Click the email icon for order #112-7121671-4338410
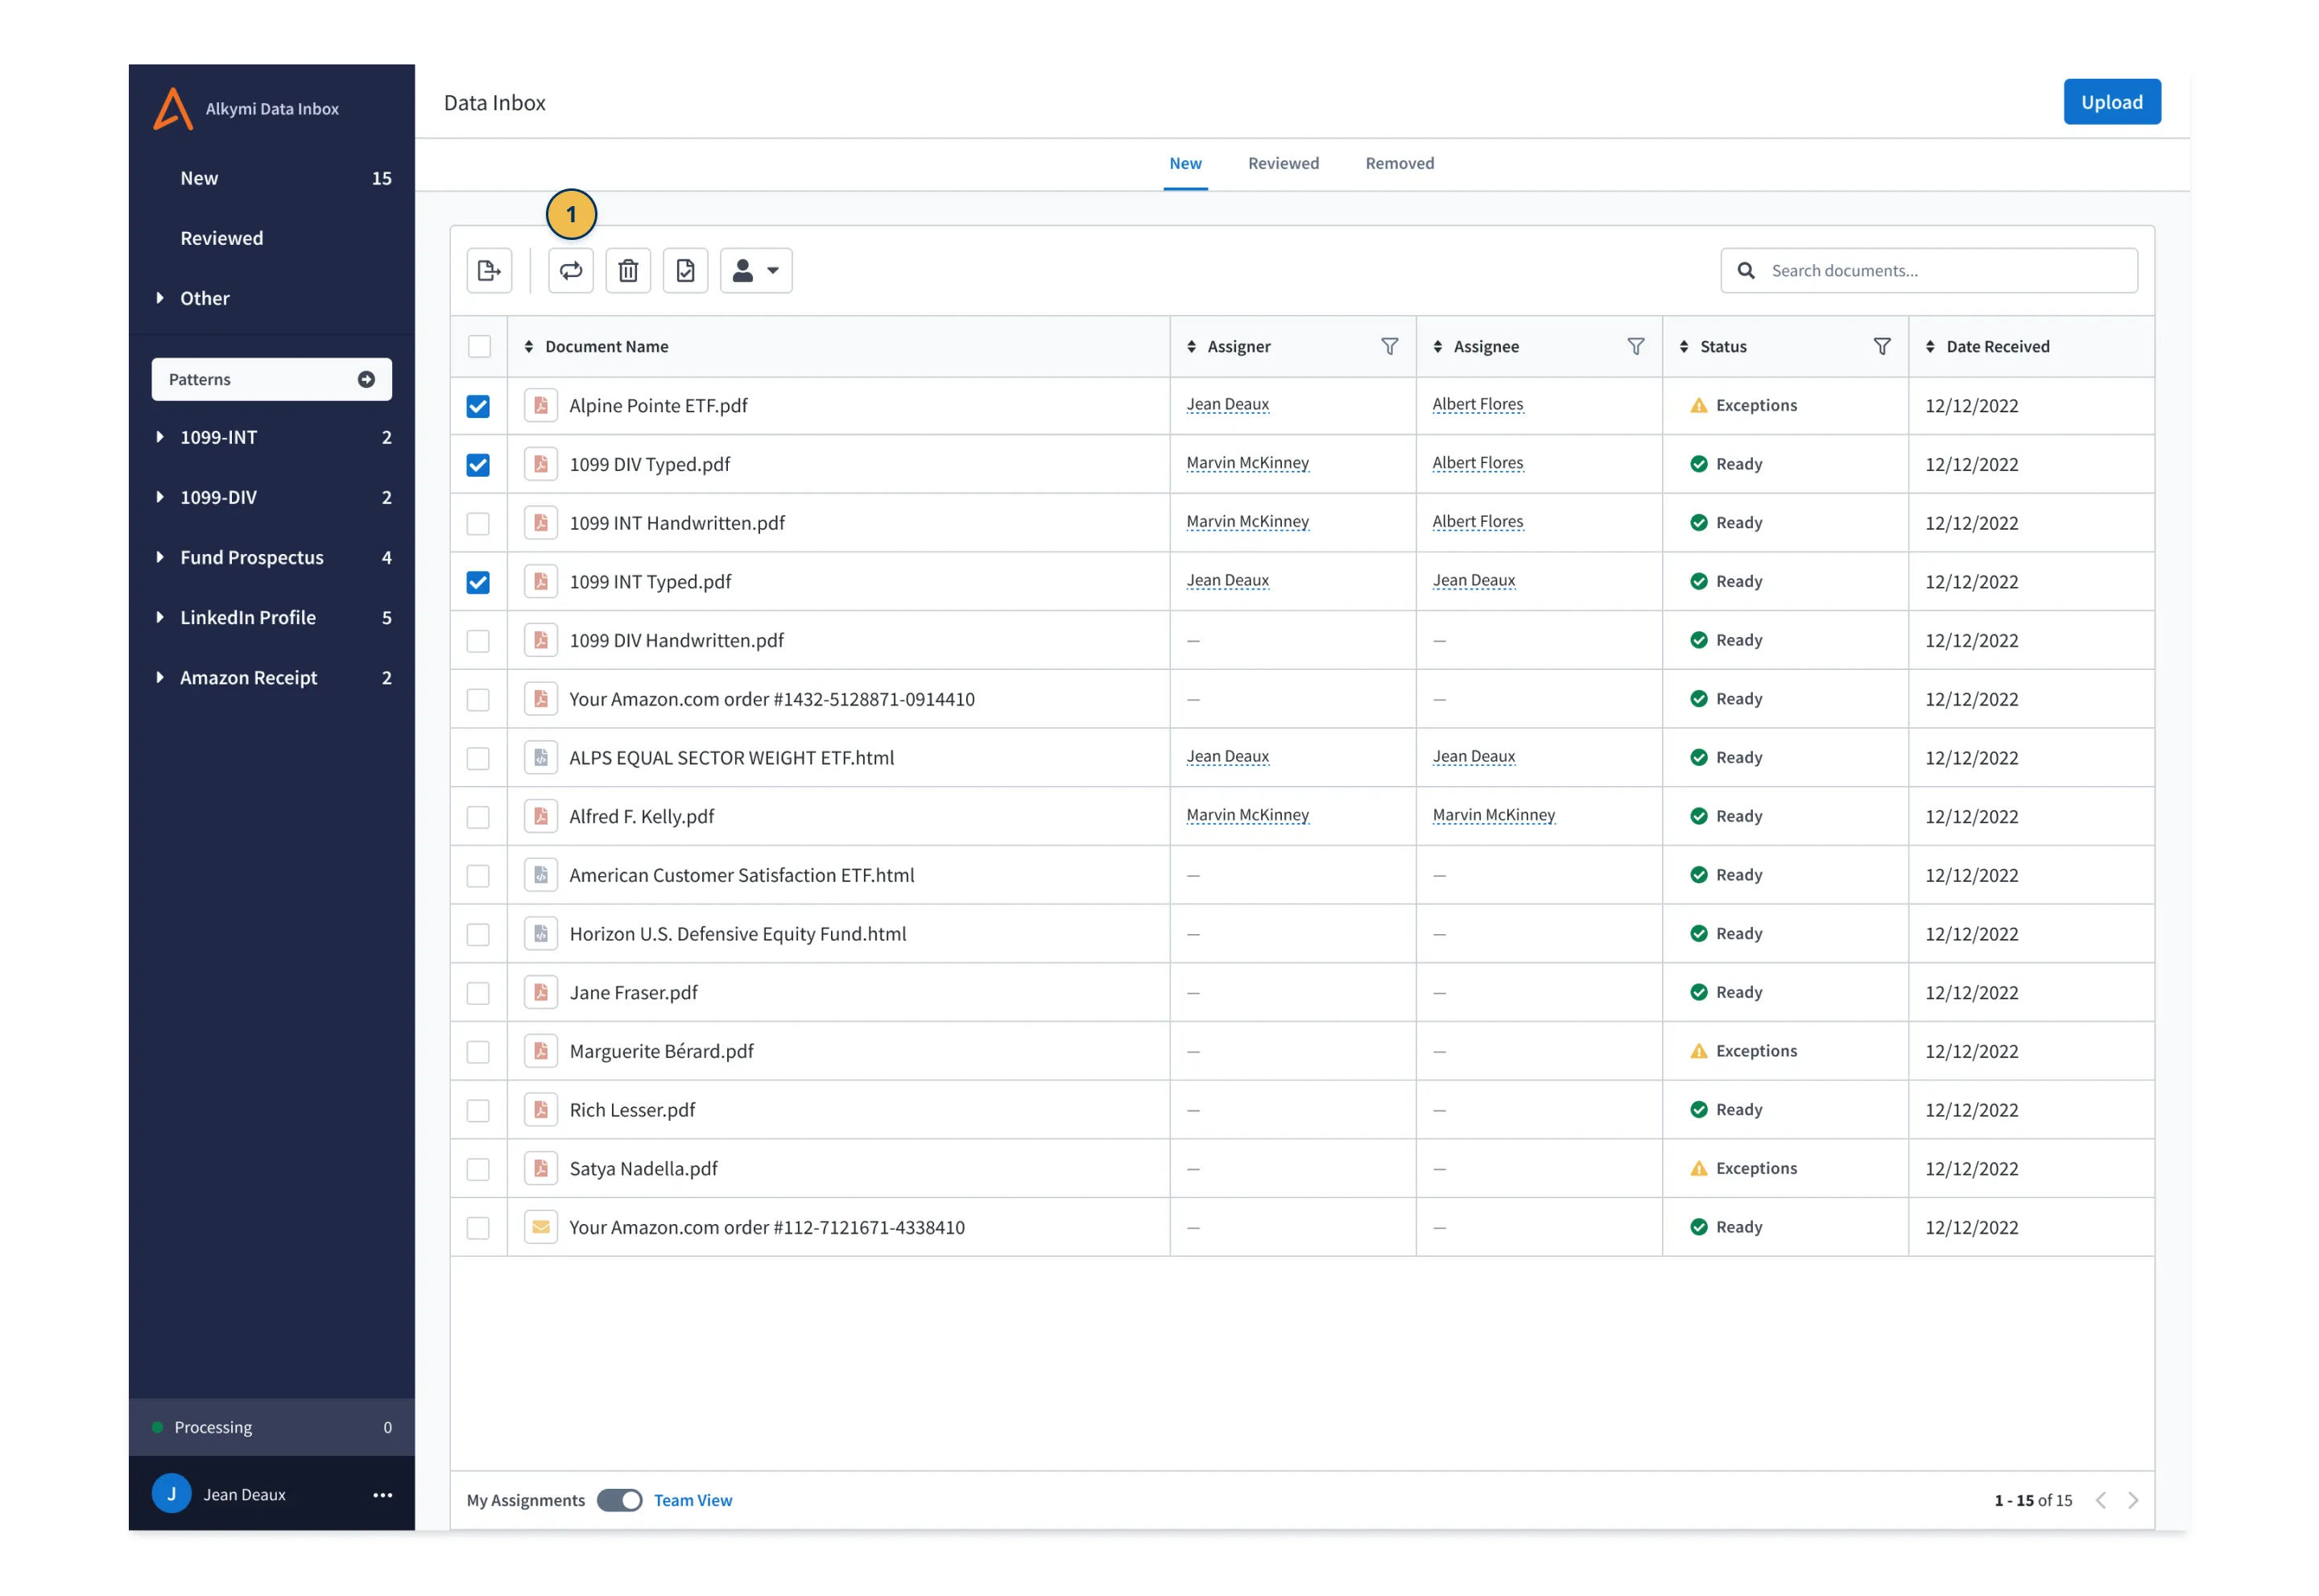Screen dimensions: 2319x1596 tap(541, 1227)
